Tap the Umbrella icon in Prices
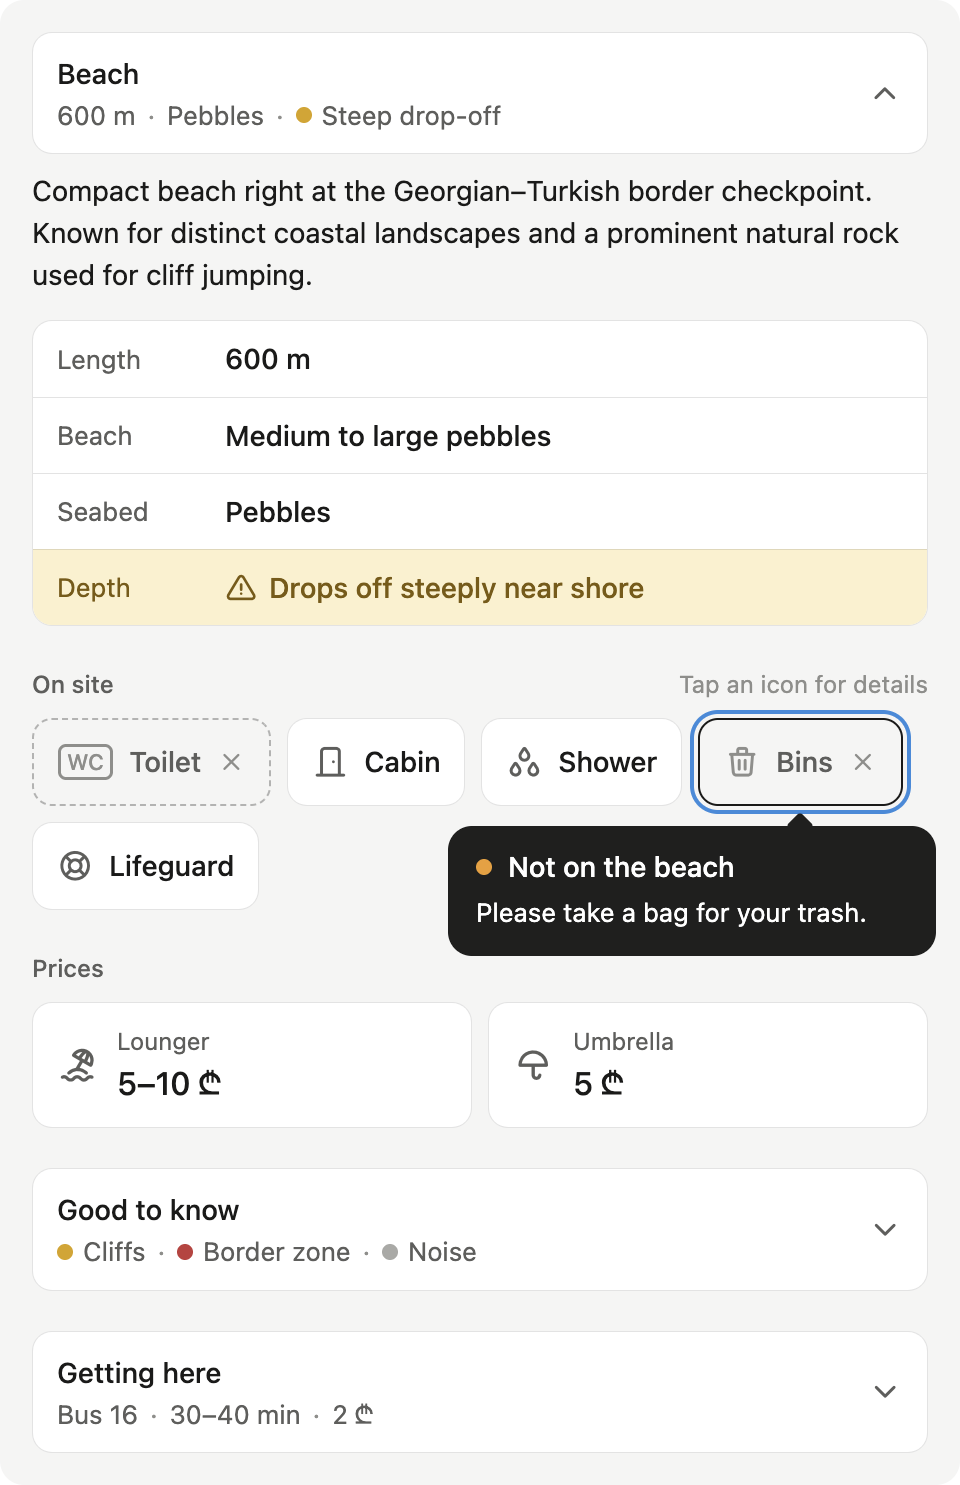 click(533, 1065)
